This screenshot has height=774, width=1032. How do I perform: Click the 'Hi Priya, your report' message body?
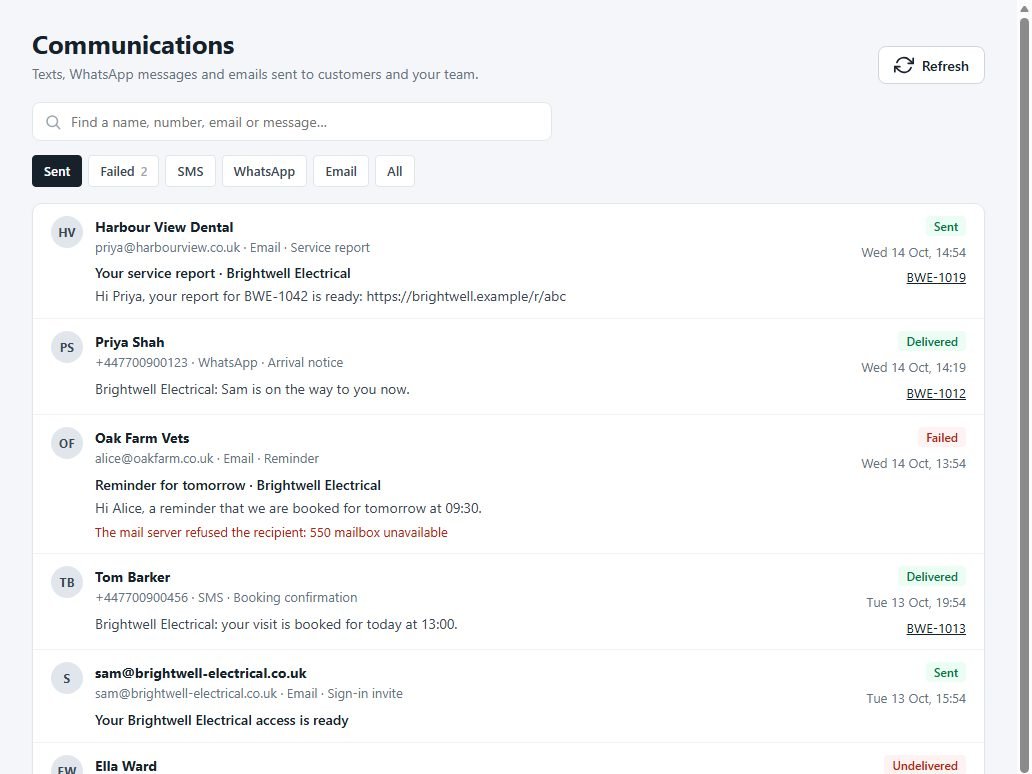(330, 296)
